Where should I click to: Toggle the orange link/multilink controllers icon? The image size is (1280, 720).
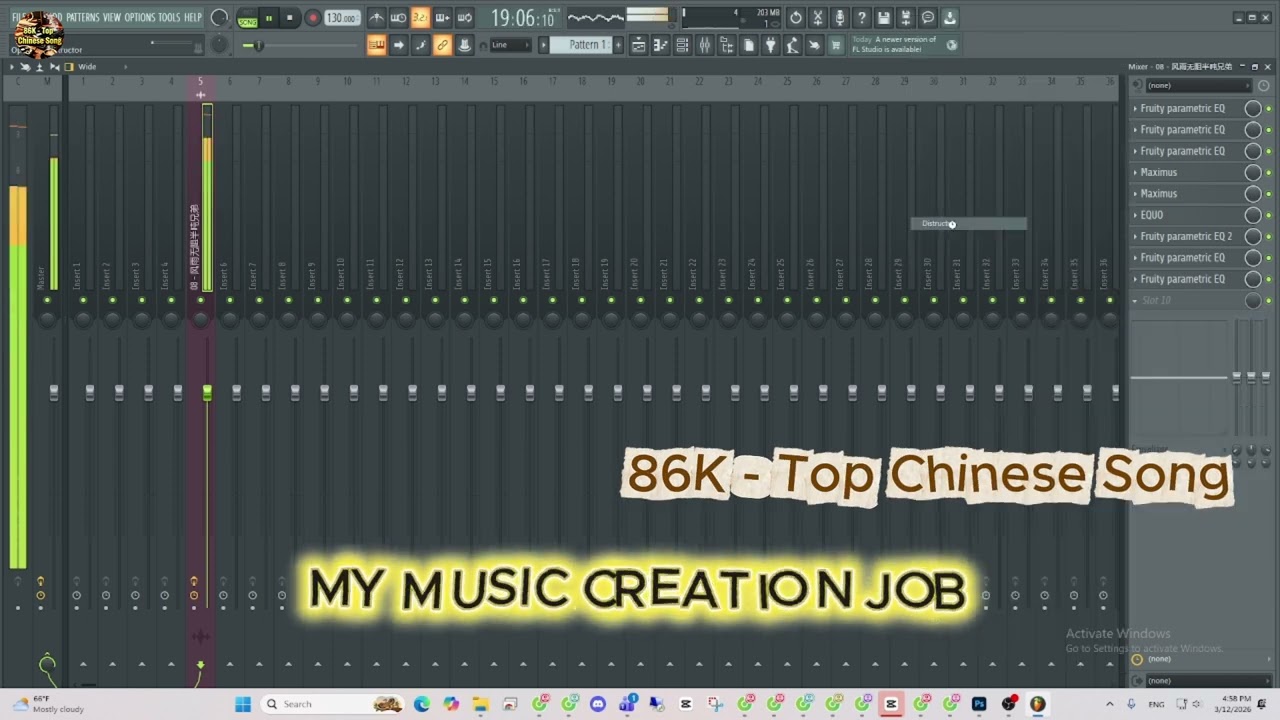coord(442,45)
